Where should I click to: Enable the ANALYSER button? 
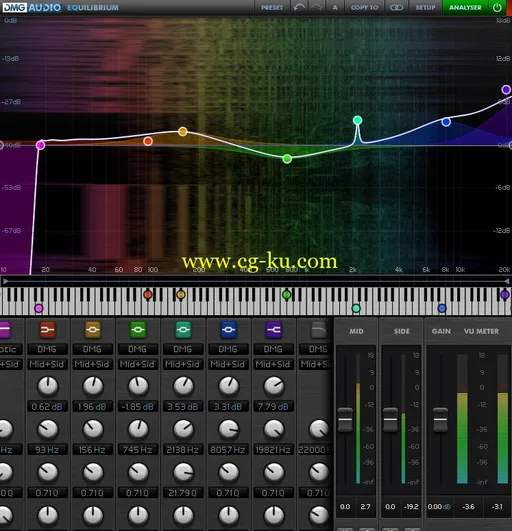pyautogui.click(x=465, y=7)
